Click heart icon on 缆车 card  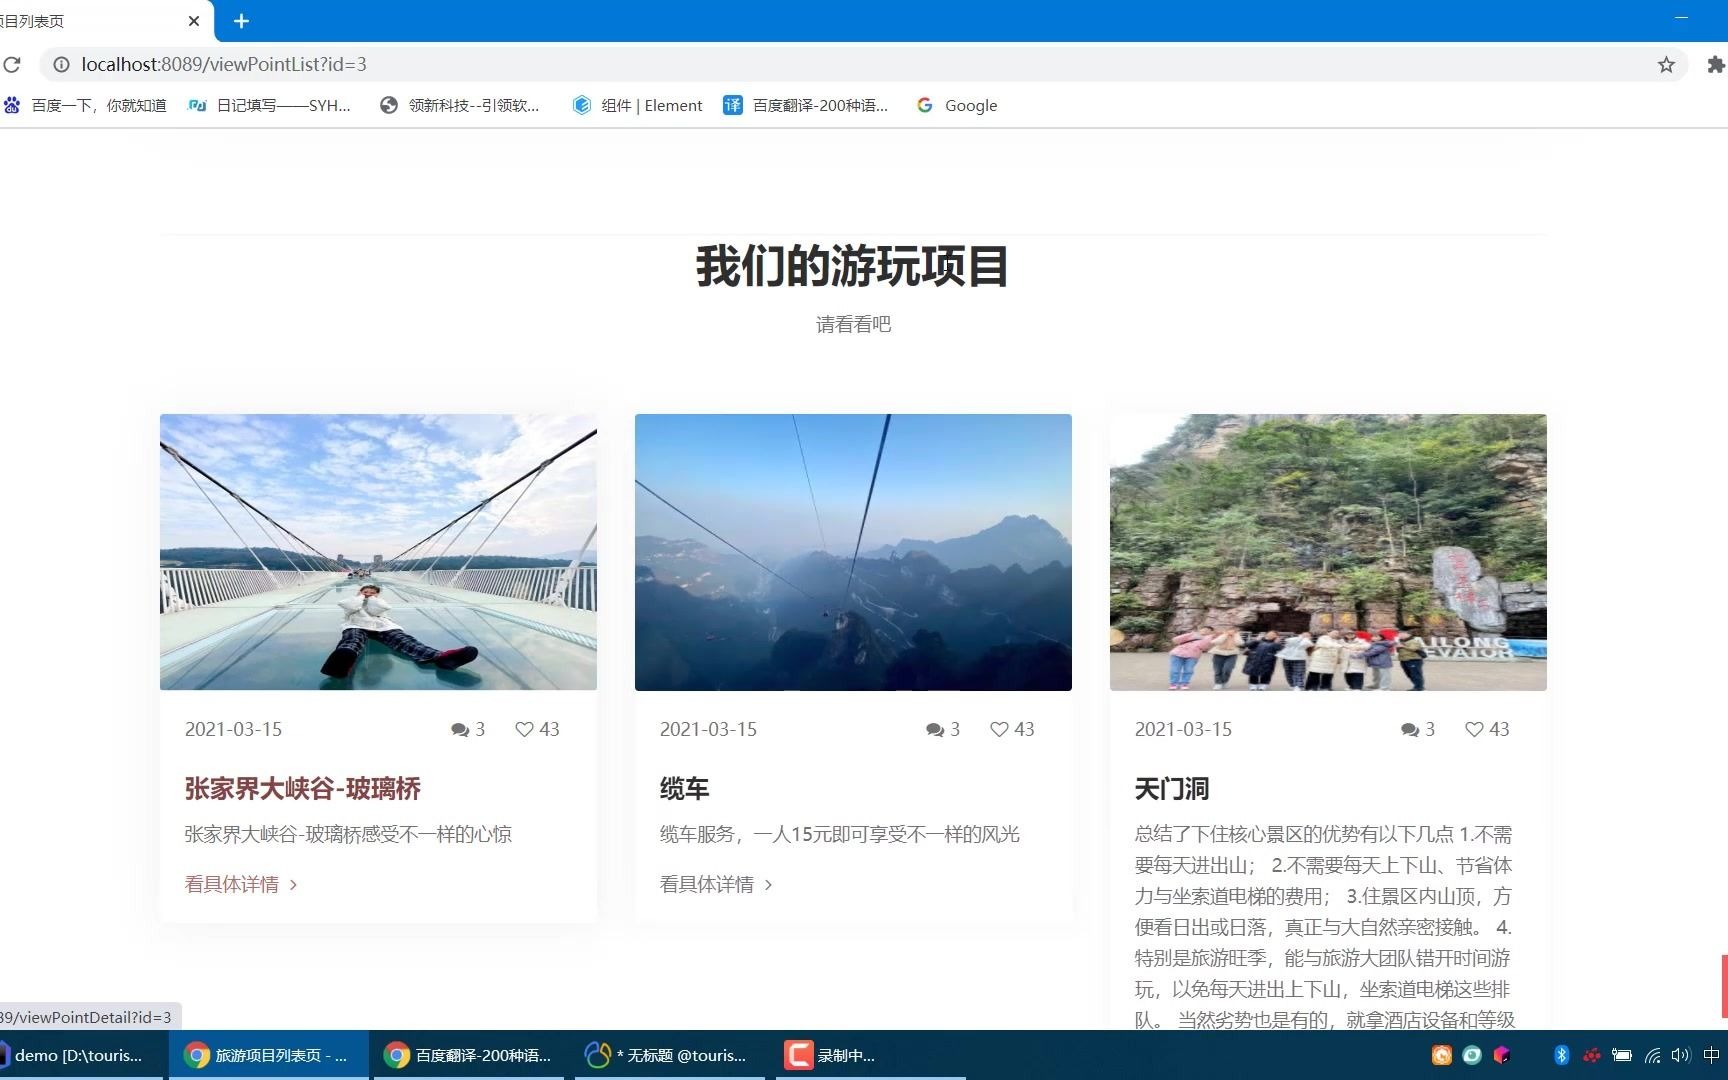999,730
